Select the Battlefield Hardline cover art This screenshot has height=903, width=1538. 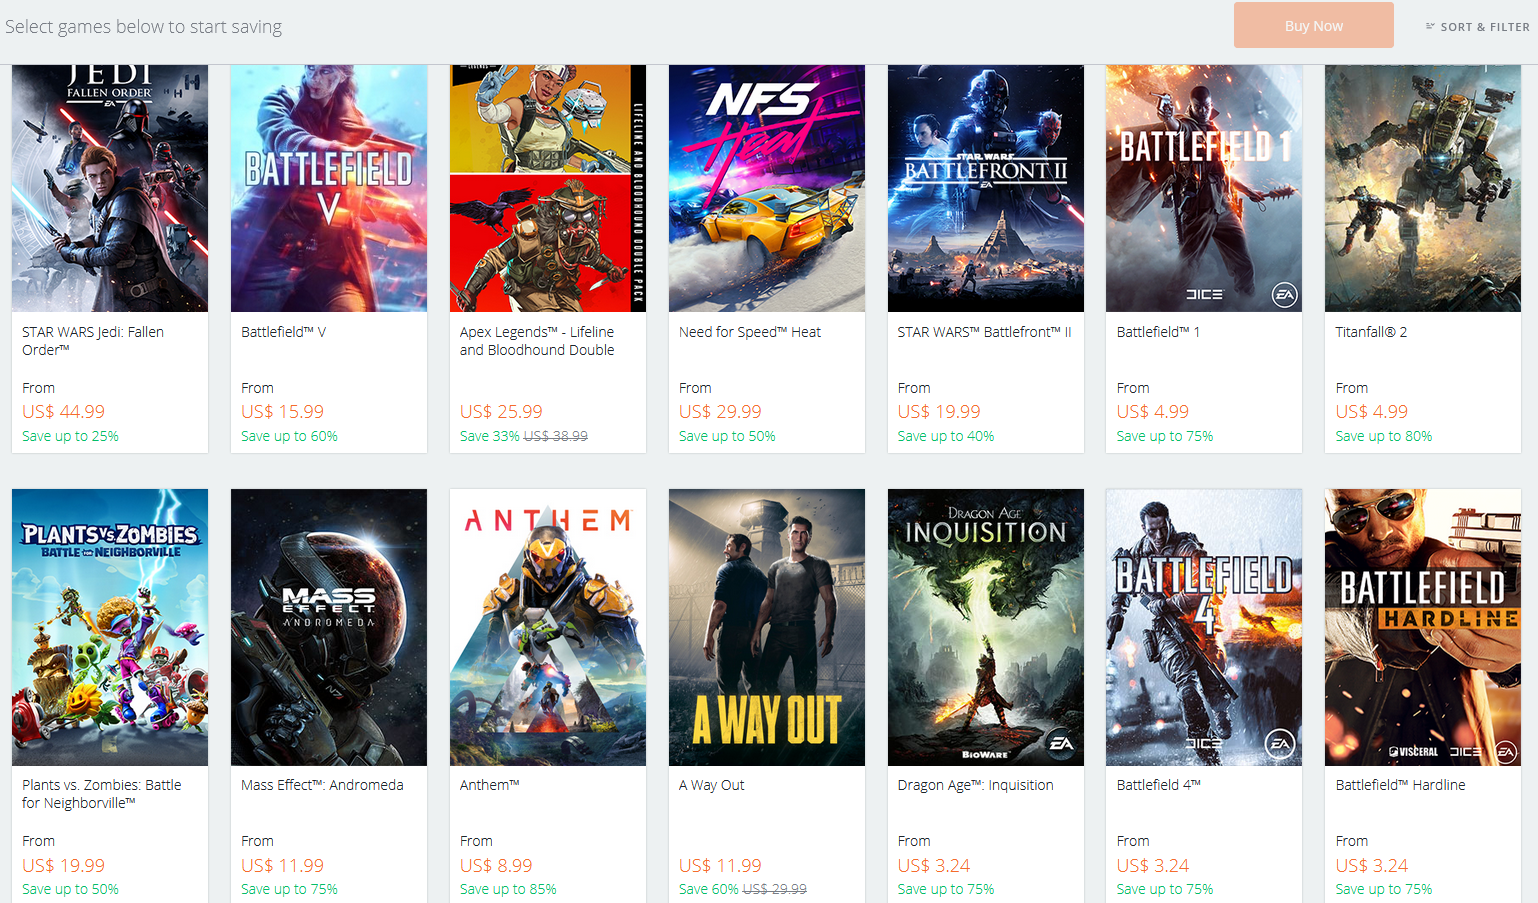pos(1423,627)
